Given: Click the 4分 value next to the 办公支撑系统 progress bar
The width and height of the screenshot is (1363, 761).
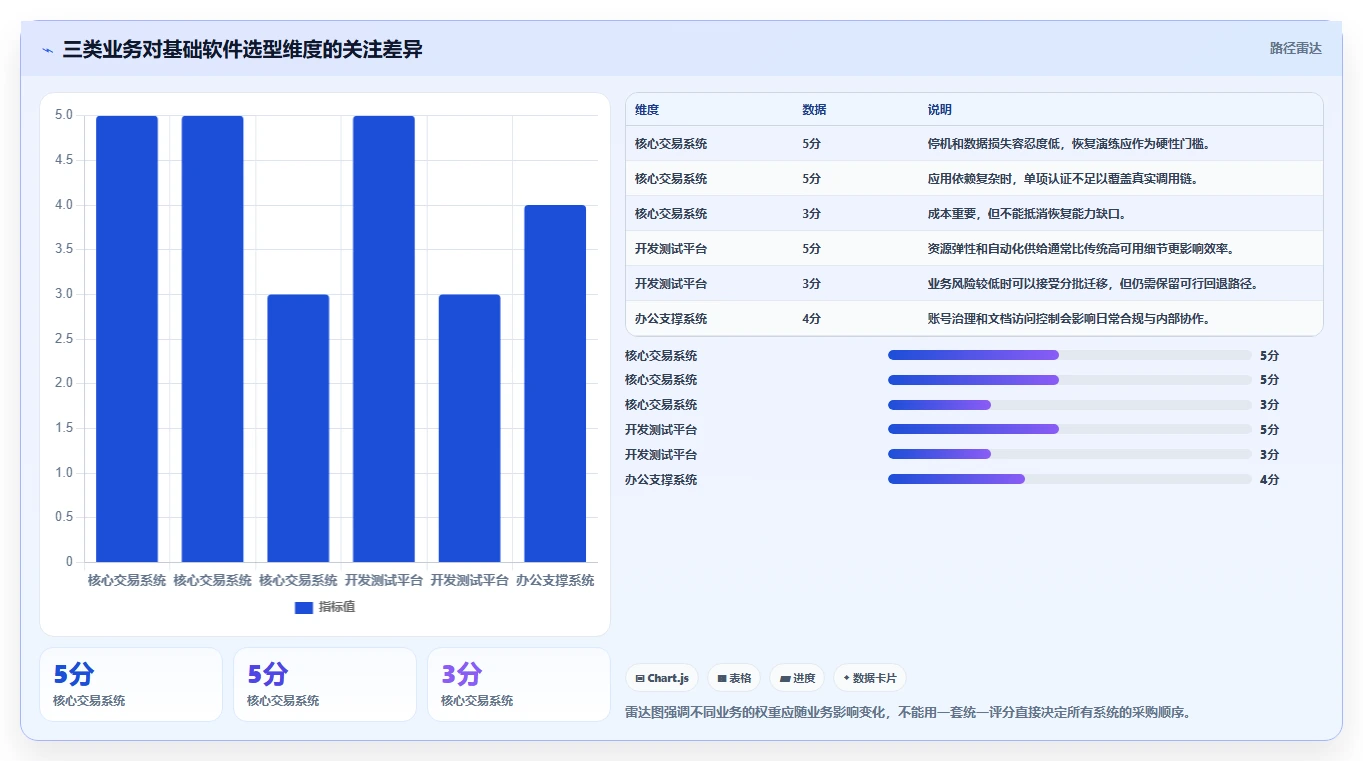Looking at the screenshot, I should pyautogui.click(x=1269, y=480).
